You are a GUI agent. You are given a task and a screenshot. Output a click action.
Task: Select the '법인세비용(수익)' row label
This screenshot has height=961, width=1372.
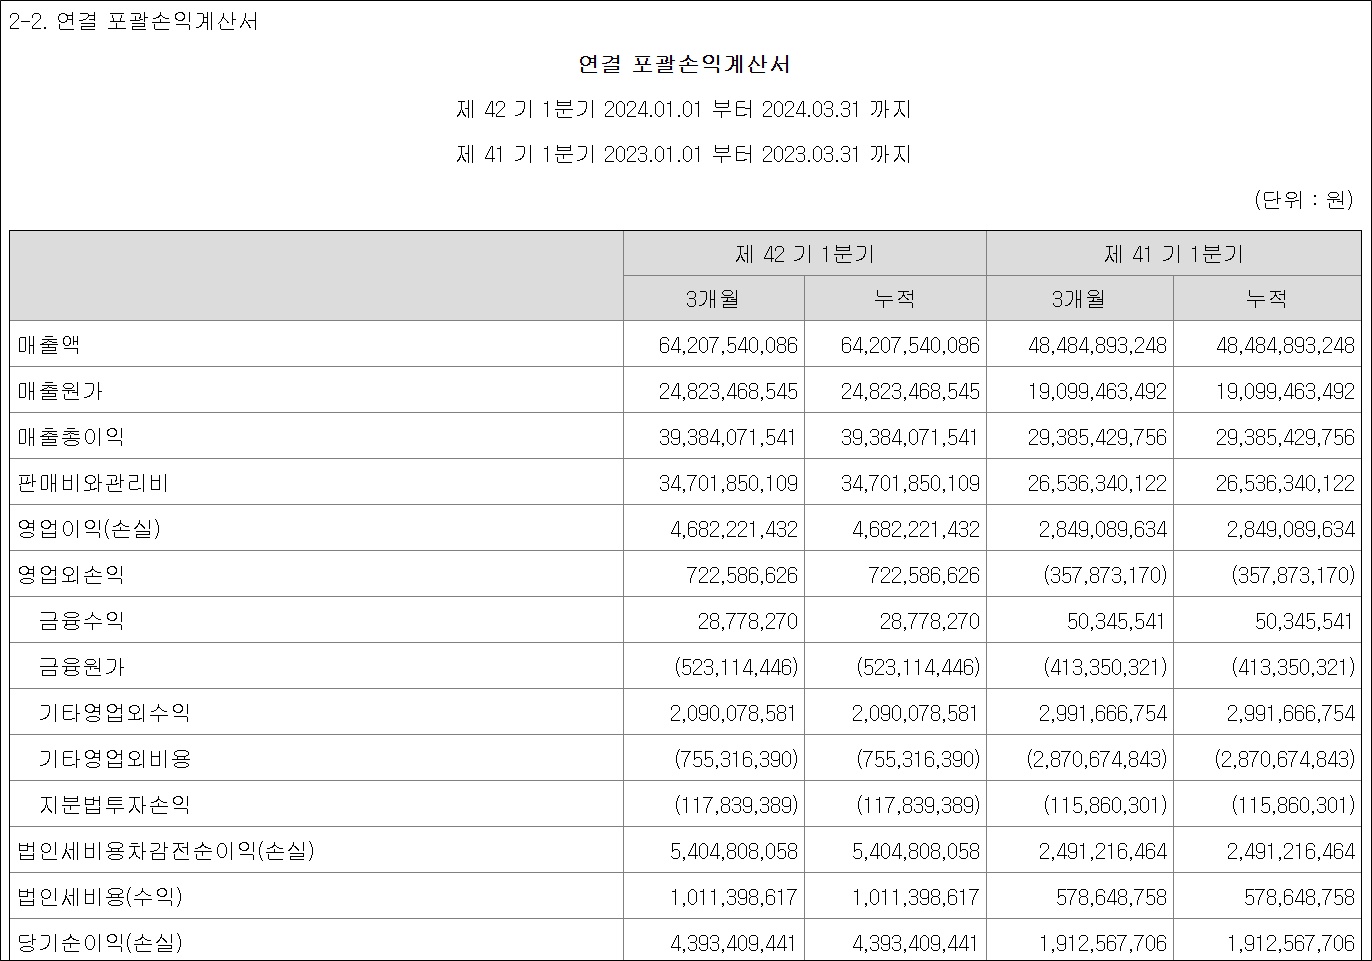100,896
